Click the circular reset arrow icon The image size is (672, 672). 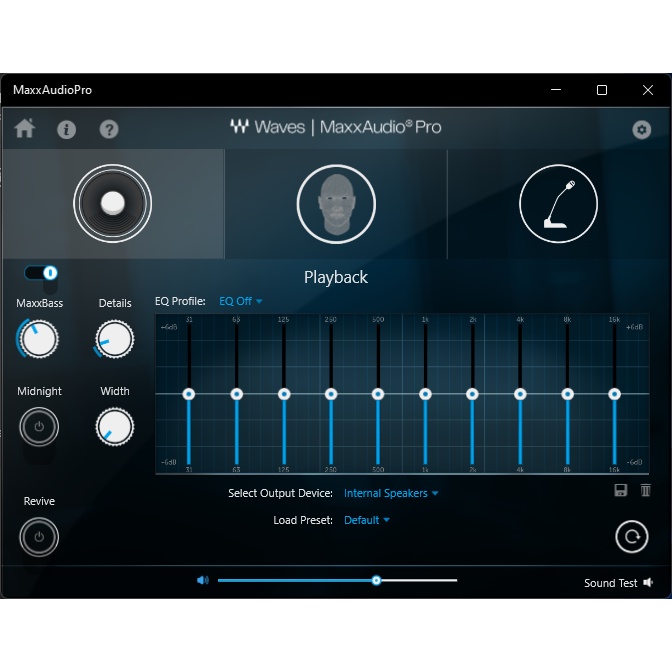(x=631, y=537)
